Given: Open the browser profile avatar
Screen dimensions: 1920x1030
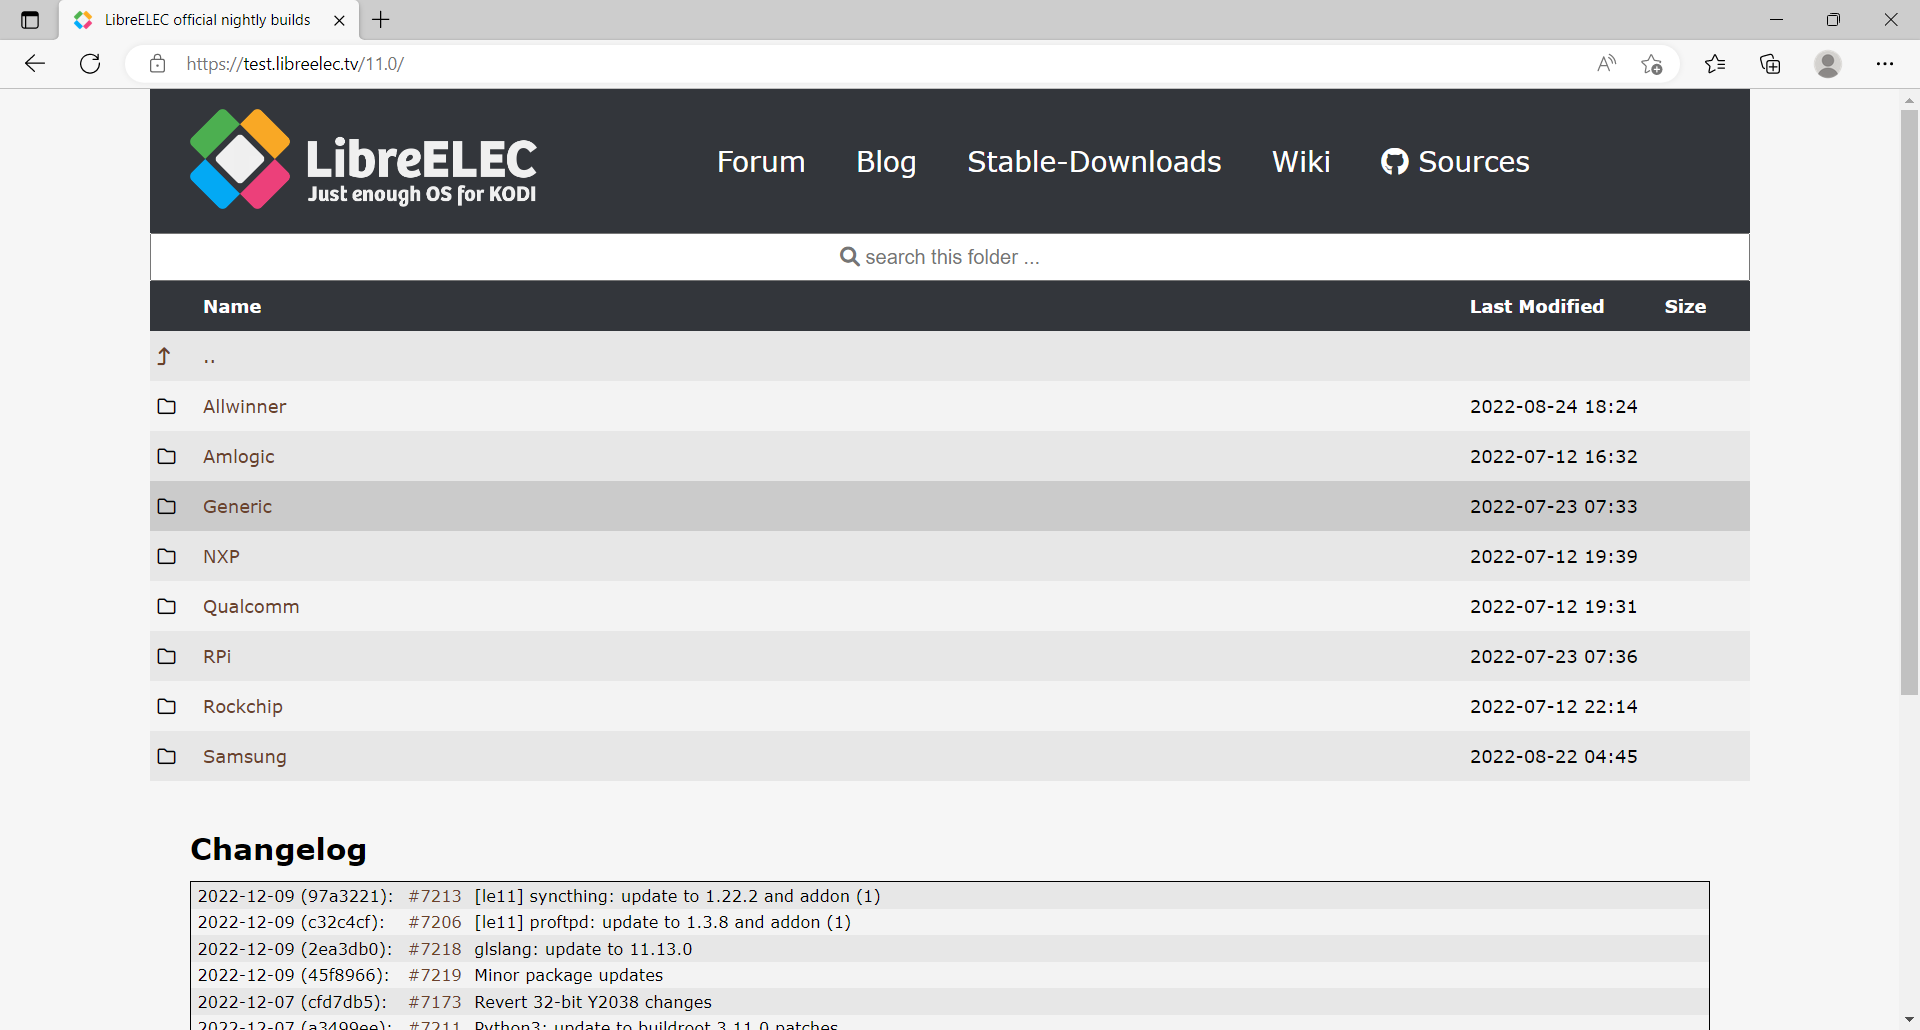Looking at the screenshot, I should pyautogui.click(x=1827, y=64).
